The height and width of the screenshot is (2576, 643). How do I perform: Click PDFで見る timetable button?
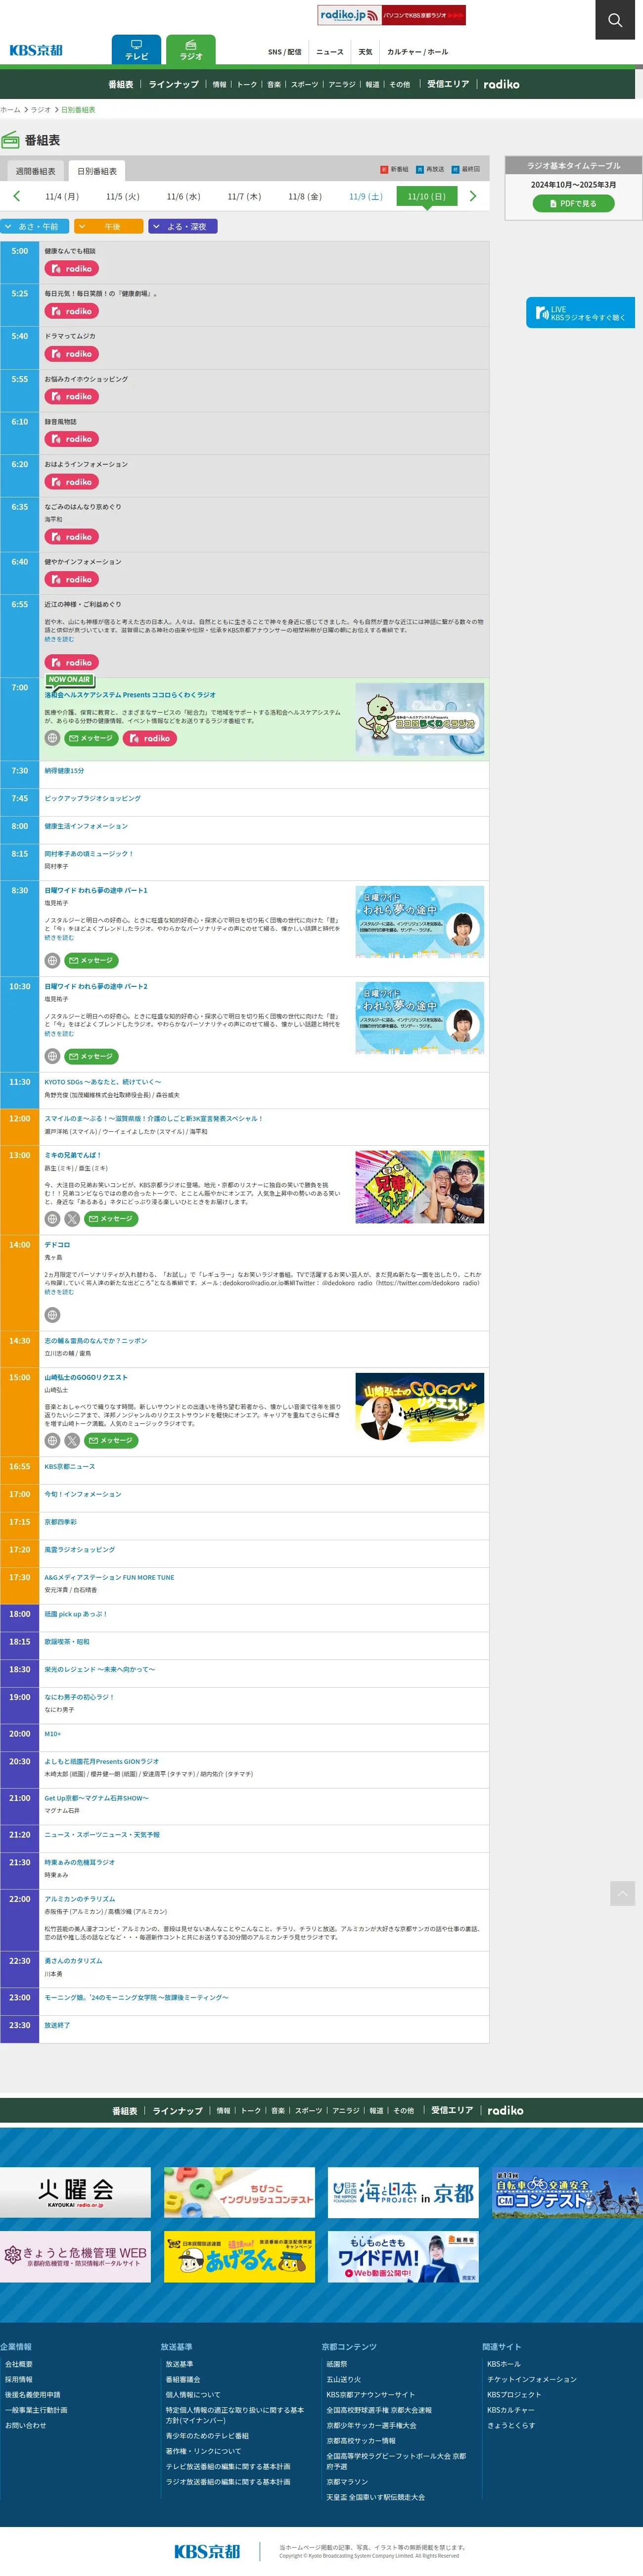click(573, 203)
